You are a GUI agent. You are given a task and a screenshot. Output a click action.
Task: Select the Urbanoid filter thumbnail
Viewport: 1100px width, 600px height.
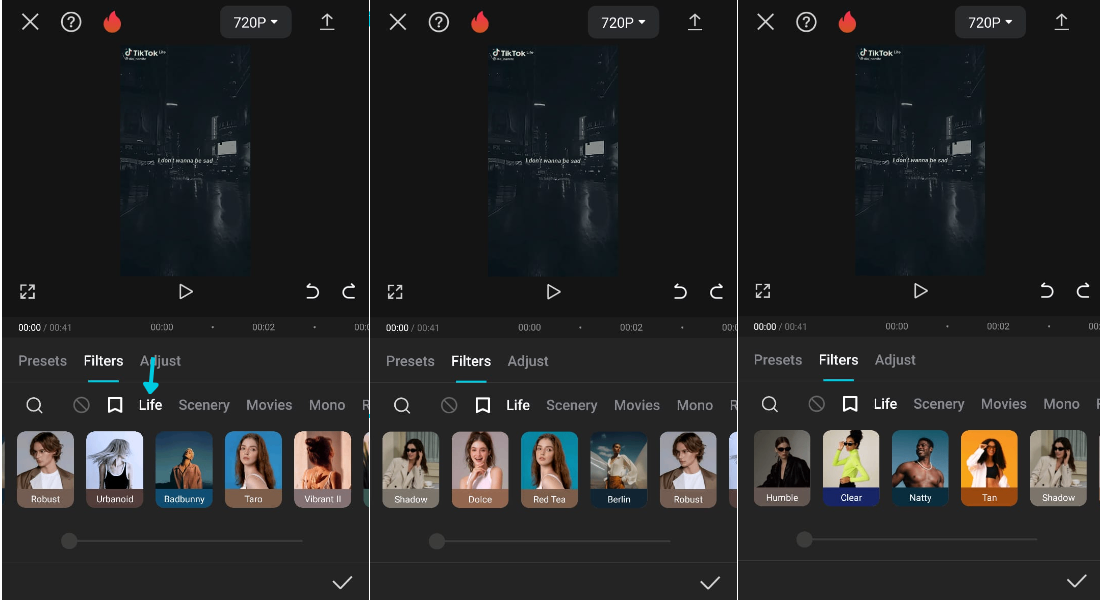(x=114, y=469)
